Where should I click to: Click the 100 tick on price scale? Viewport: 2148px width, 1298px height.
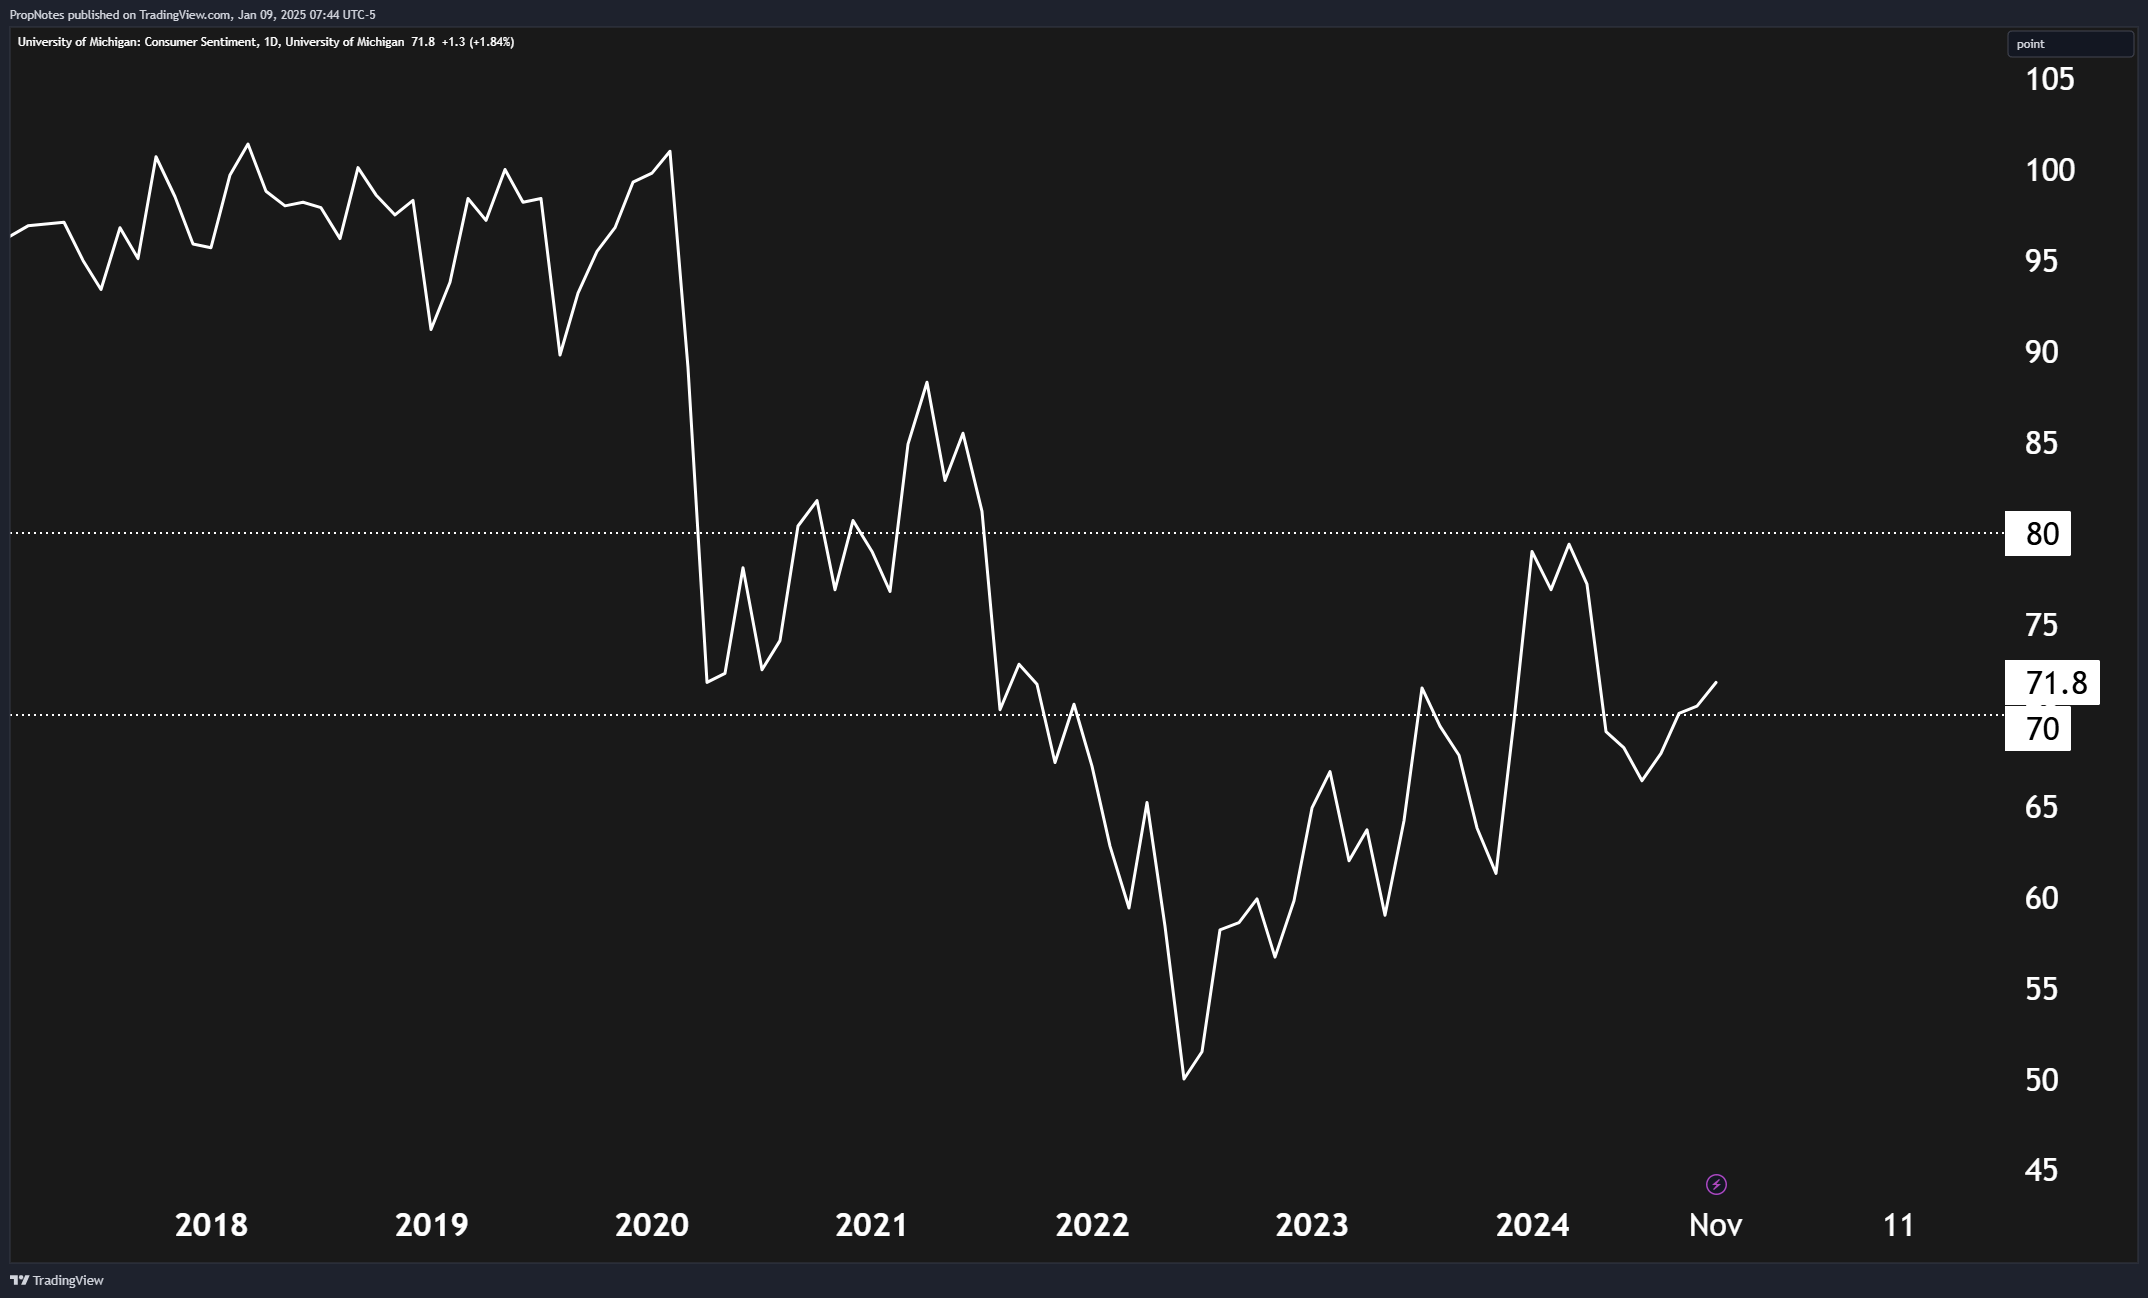coord(2049,170)
